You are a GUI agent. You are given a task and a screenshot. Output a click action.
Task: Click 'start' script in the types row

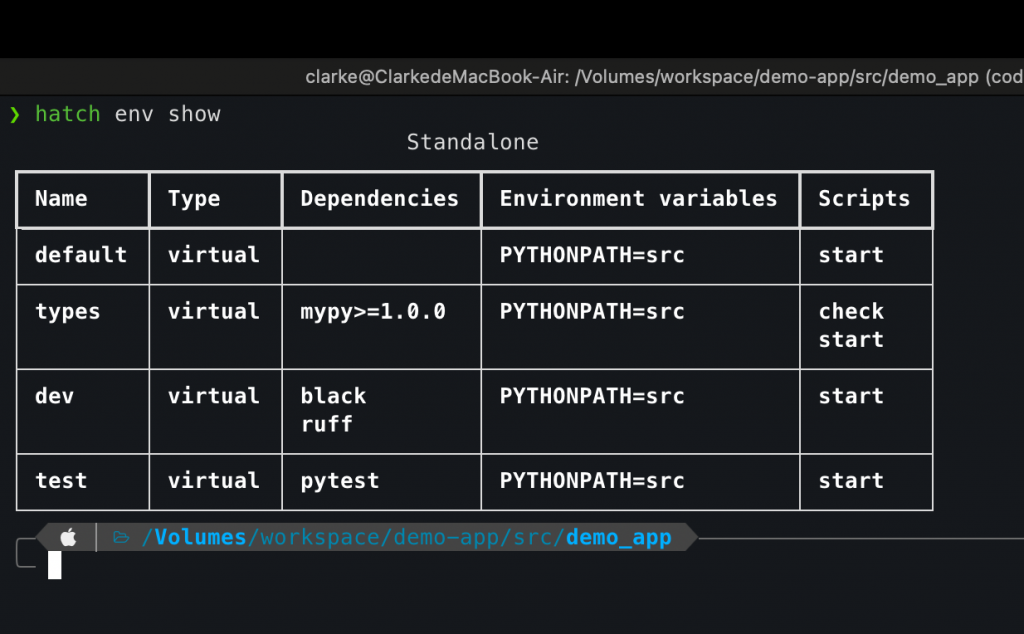coord(851,340)
